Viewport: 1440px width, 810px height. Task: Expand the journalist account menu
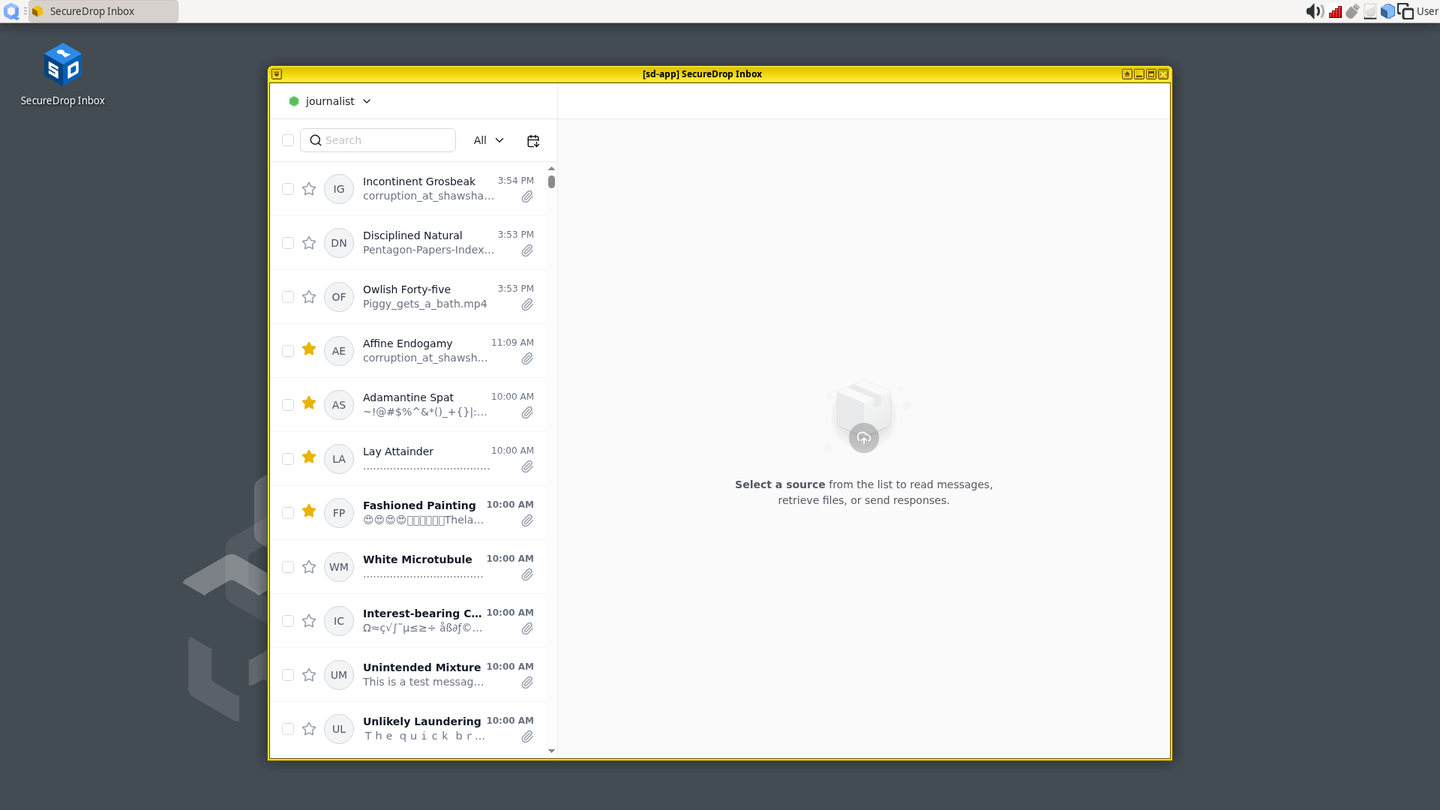(x=330, y=101)
